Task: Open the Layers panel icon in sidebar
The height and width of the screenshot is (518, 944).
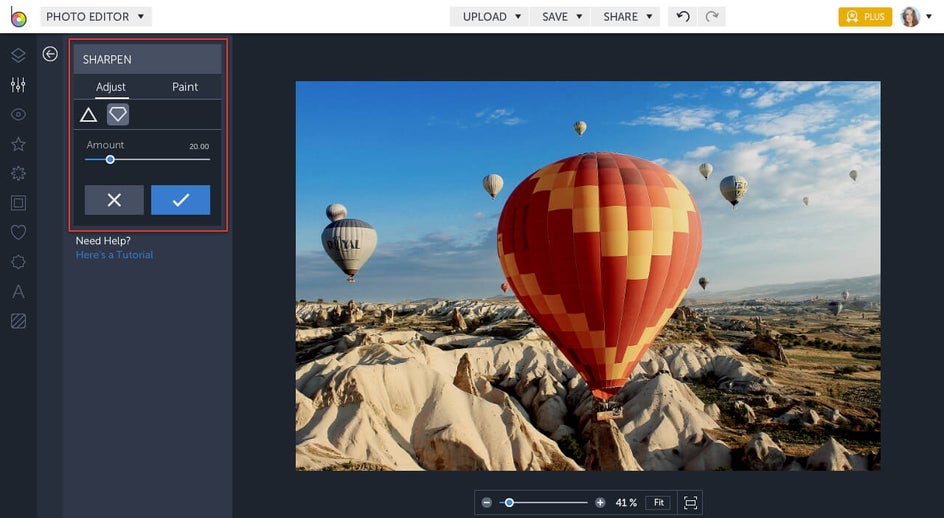Action: [x=18, y=55]
